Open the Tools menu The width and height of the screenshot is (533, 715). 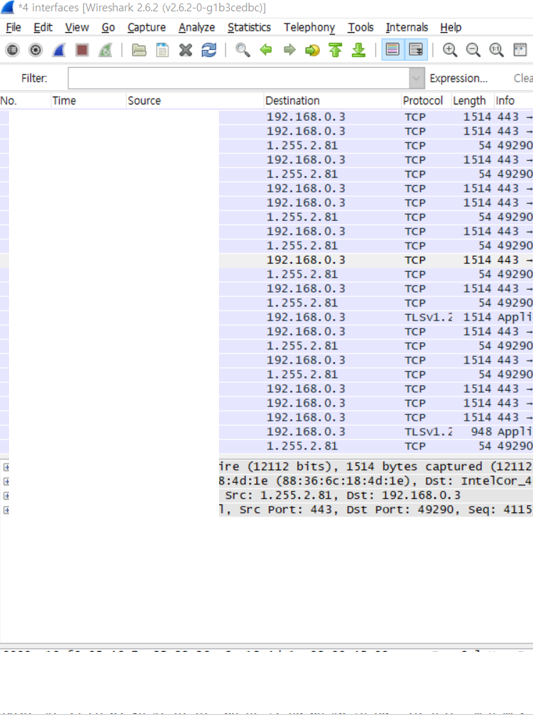361,27
